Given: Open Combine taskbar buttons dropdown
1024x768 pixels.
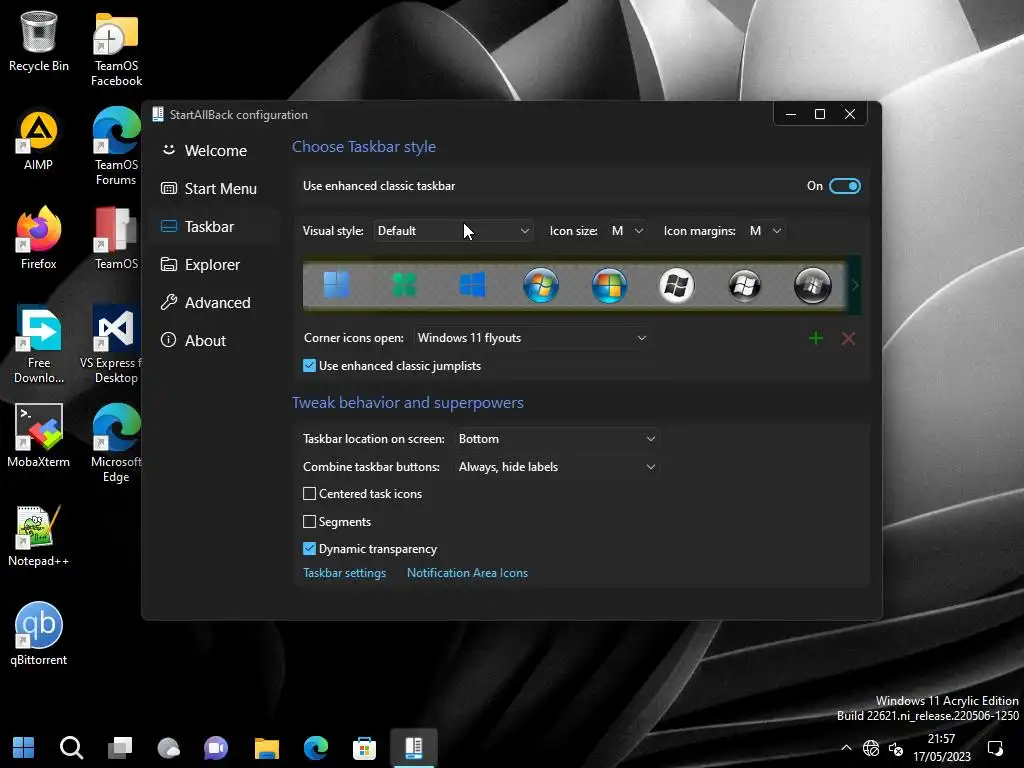Looking at the screenshot, I should point(557,467).
